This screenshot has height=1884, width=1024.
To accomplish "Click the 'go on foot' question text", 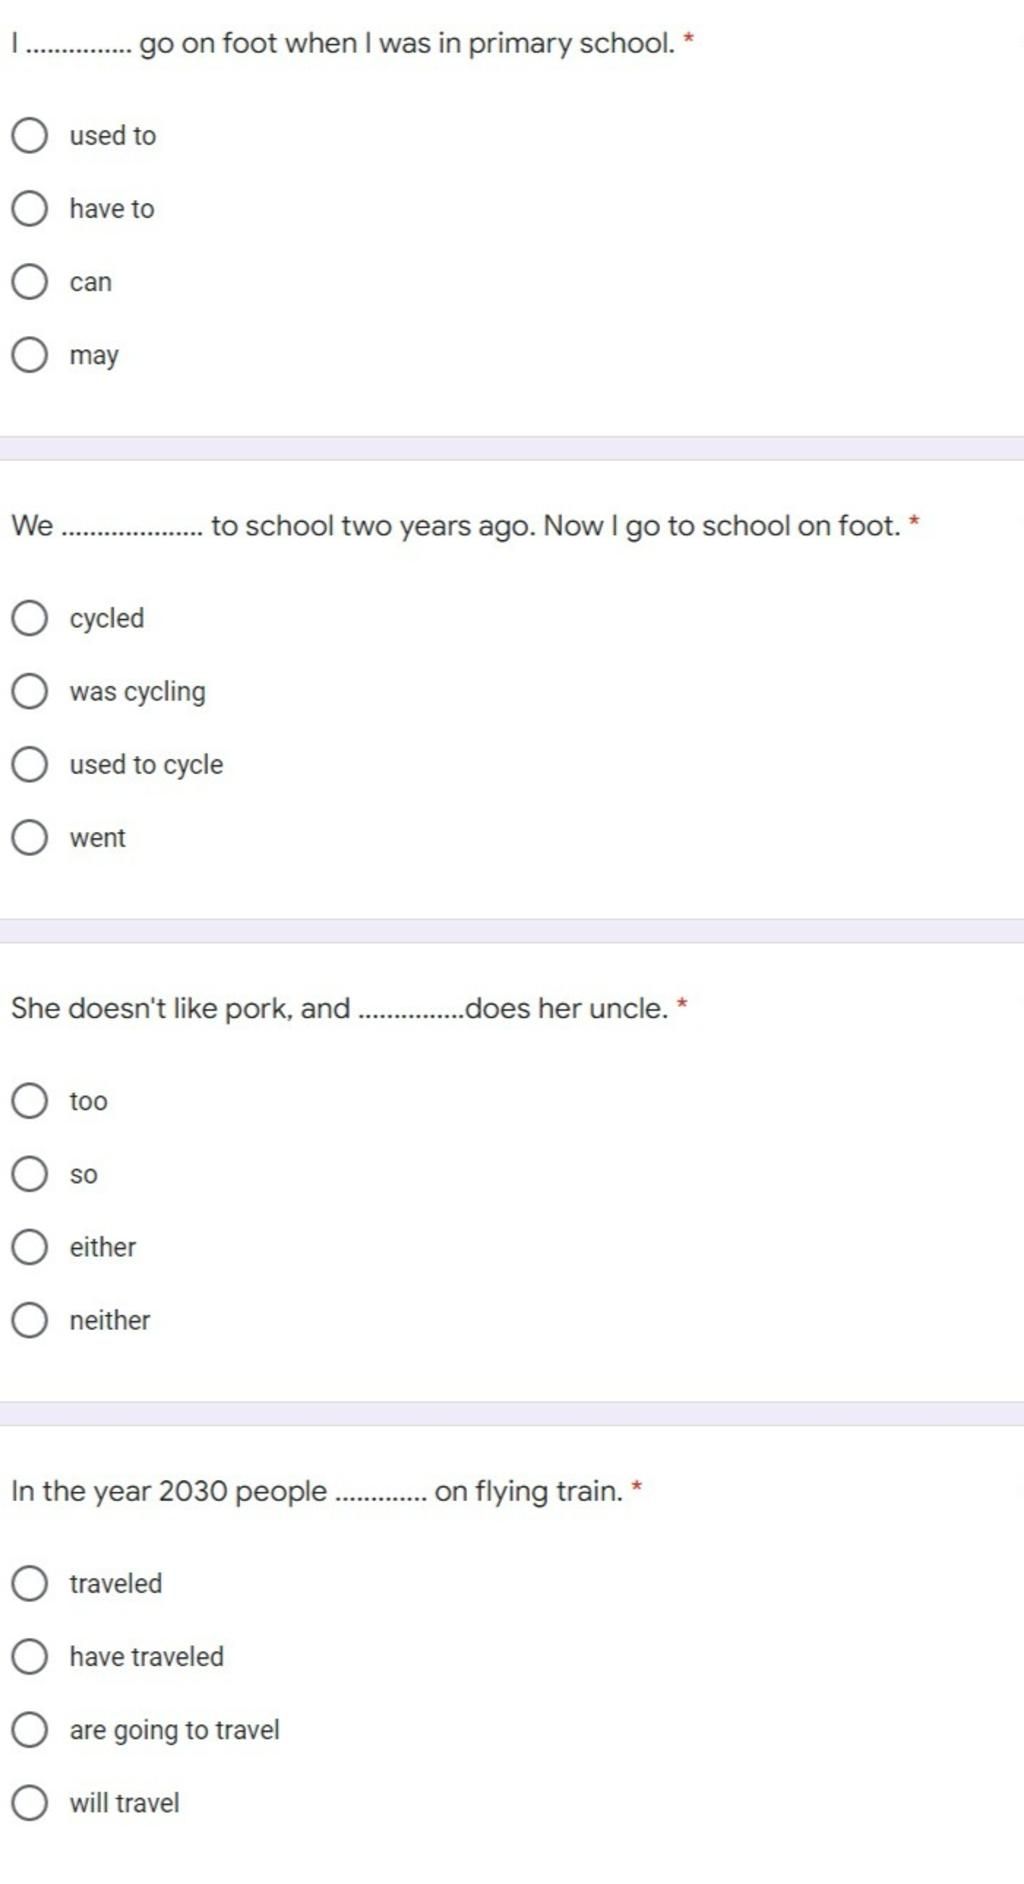I will point(350,43).
